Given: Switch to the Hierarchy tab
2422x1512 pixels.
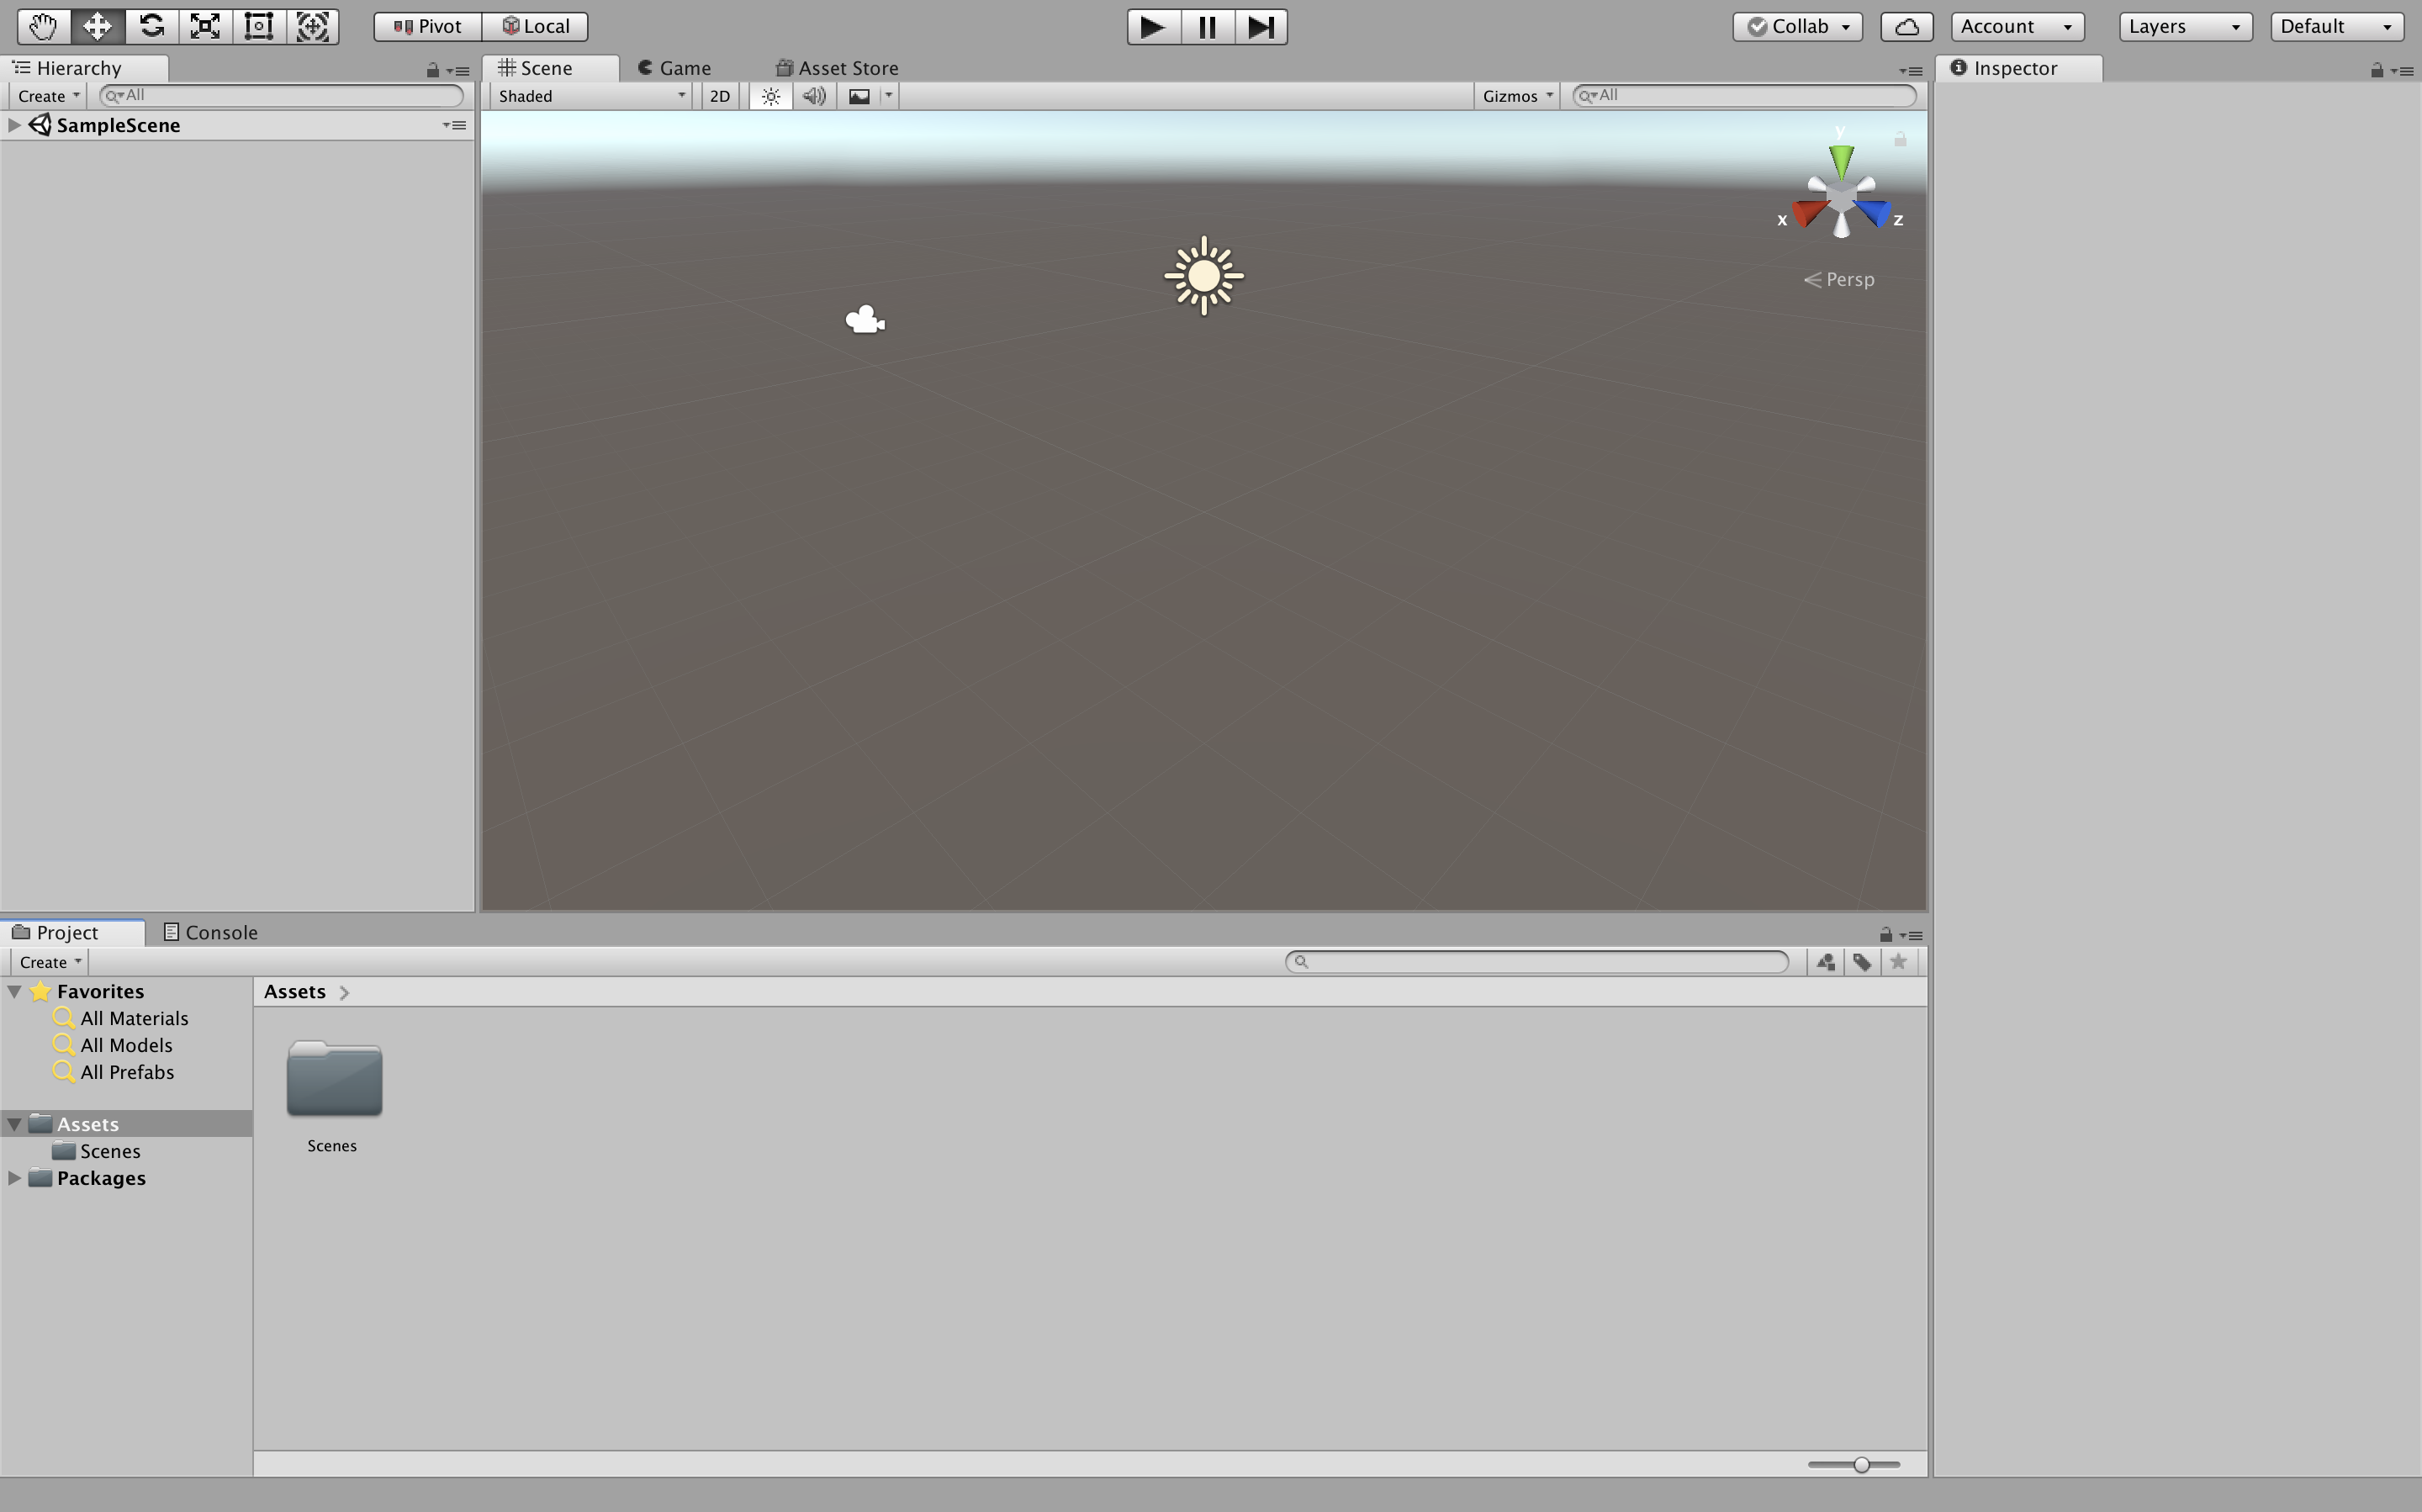Looking at the screenshot, I should coord(84,68).
